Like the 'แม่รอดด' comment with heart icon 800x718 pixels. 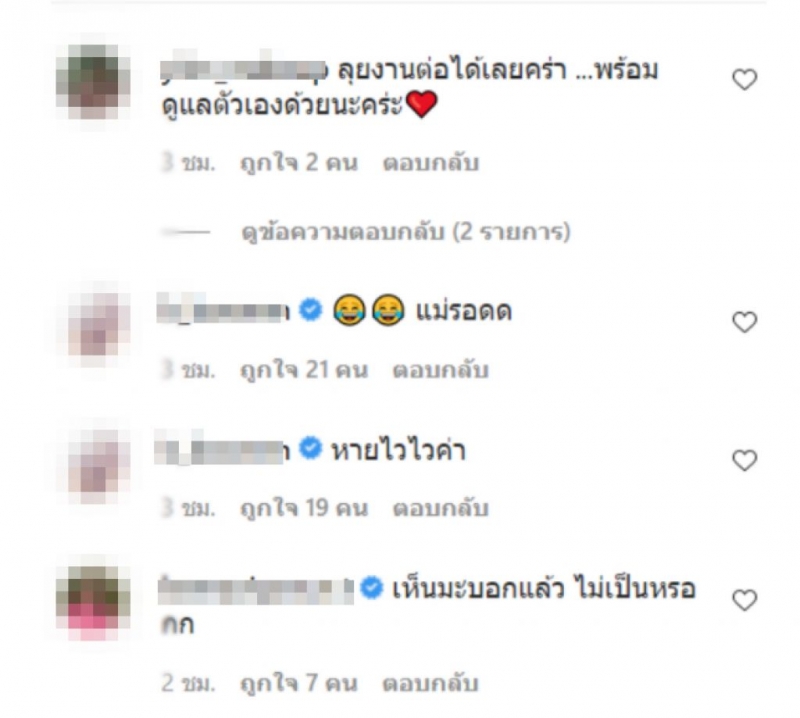click(744, 322)
